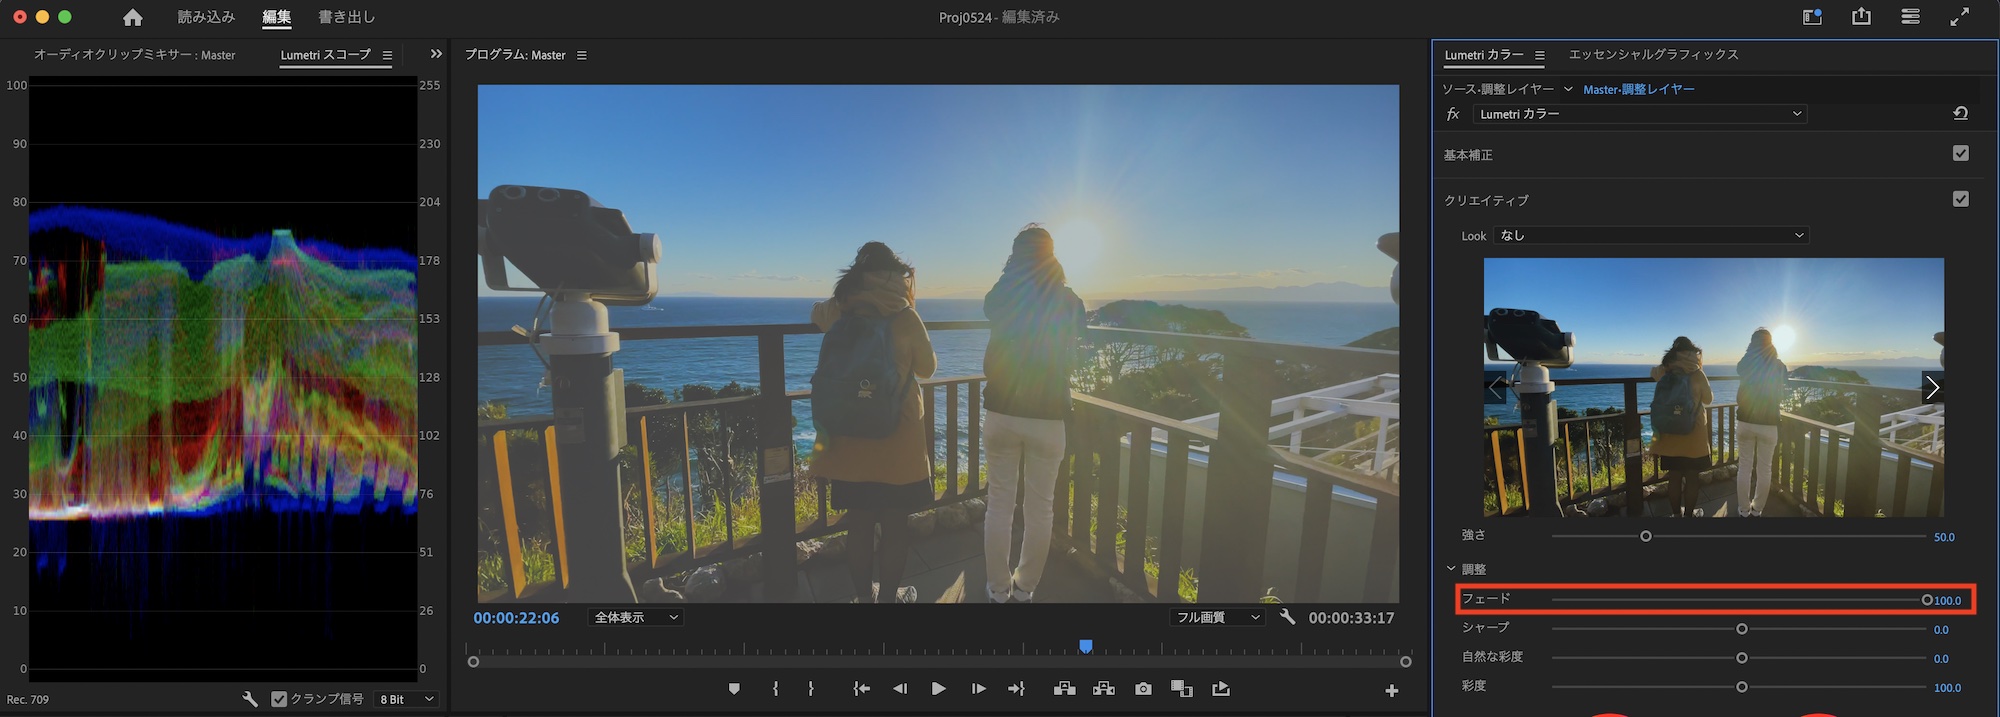This screenshot has width=2000, height=717.
Task: Open the フル画質 playback resolution dropdown
Action: click(1217, 618)
